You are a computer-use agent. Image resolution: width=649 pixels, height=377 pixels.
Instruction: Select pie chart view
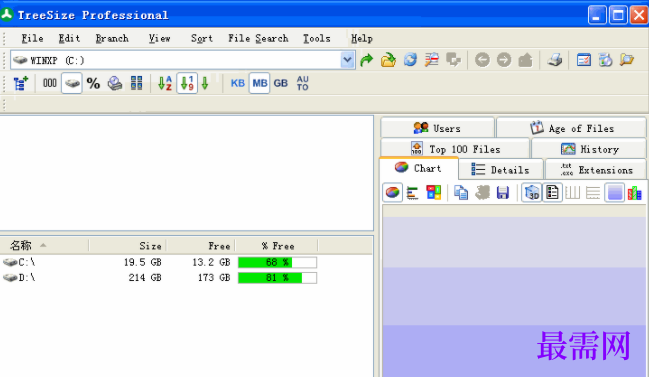click(392, 192)
